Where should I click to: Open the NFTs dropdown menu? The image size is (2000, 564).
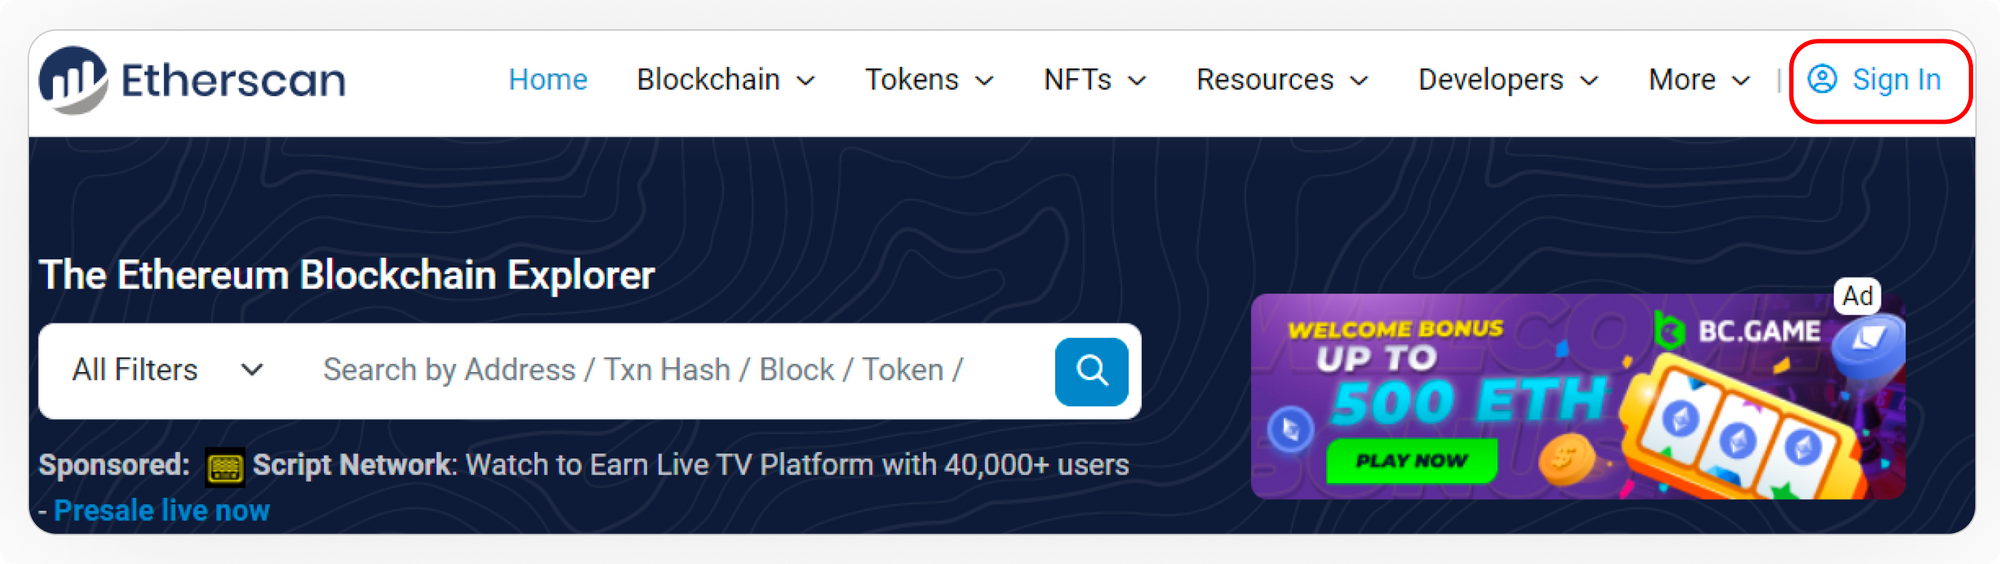(x=1094, y=80)
